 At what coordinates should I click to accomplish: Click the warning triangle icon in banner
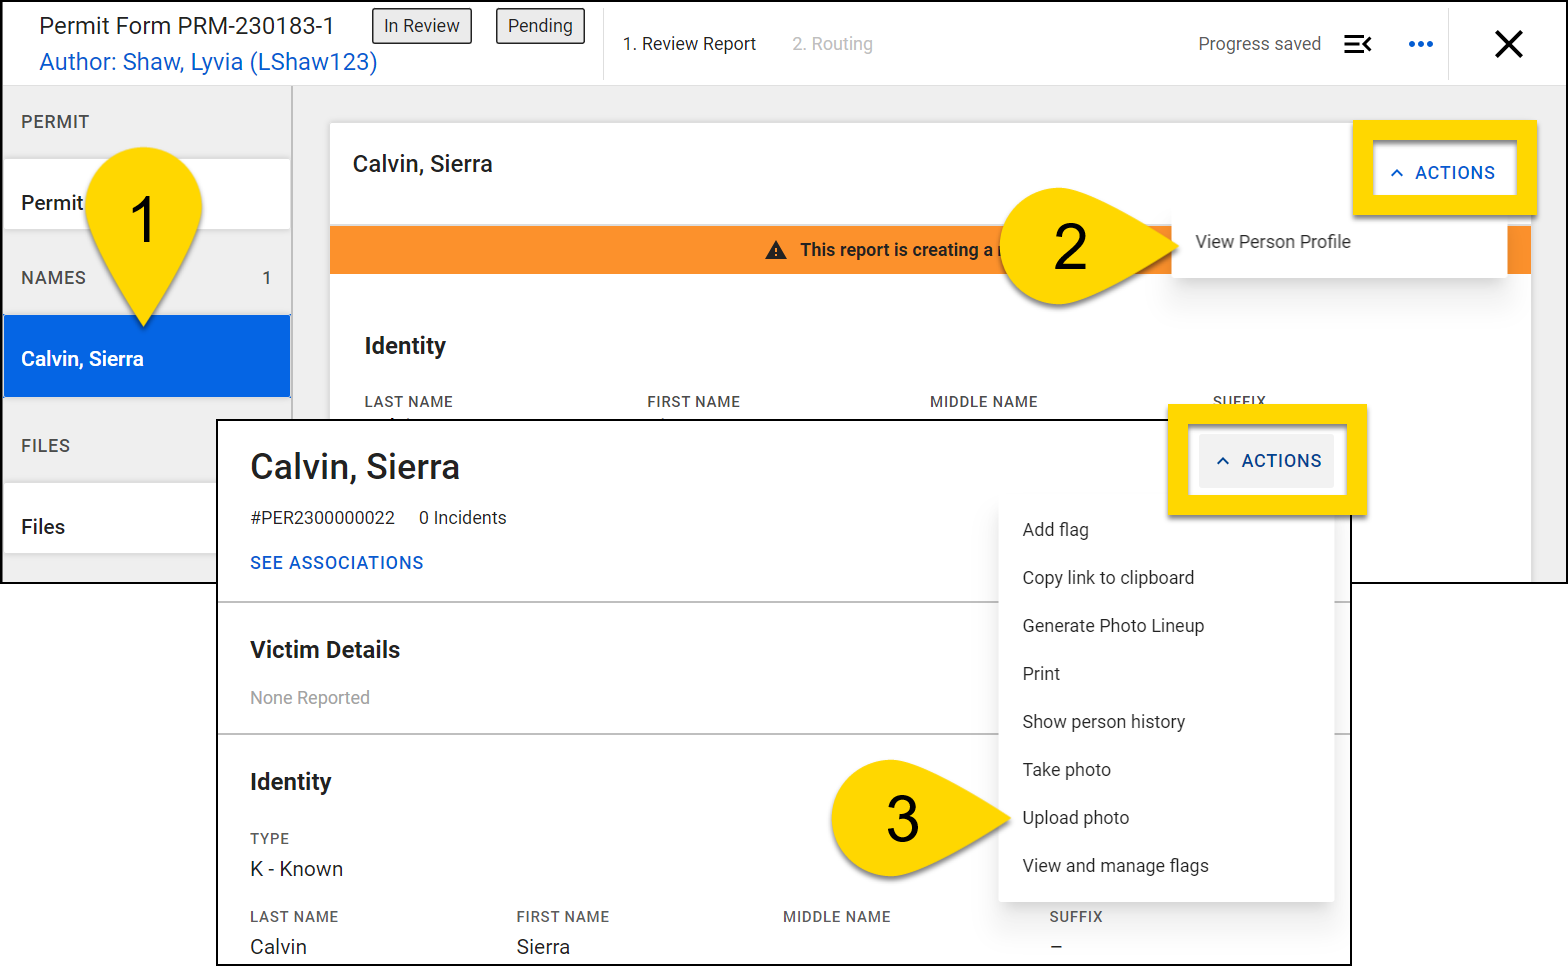coord(776,250)
